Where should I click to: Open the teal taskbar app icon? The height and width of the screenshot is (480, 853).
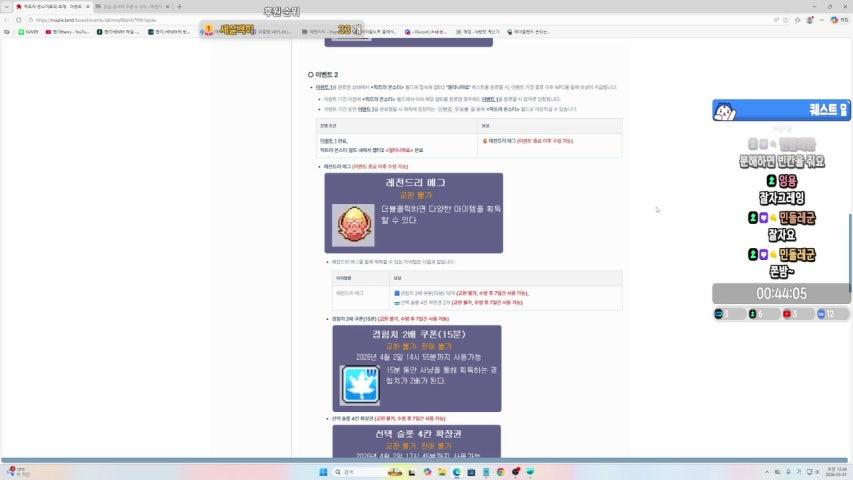click(530, 472)
